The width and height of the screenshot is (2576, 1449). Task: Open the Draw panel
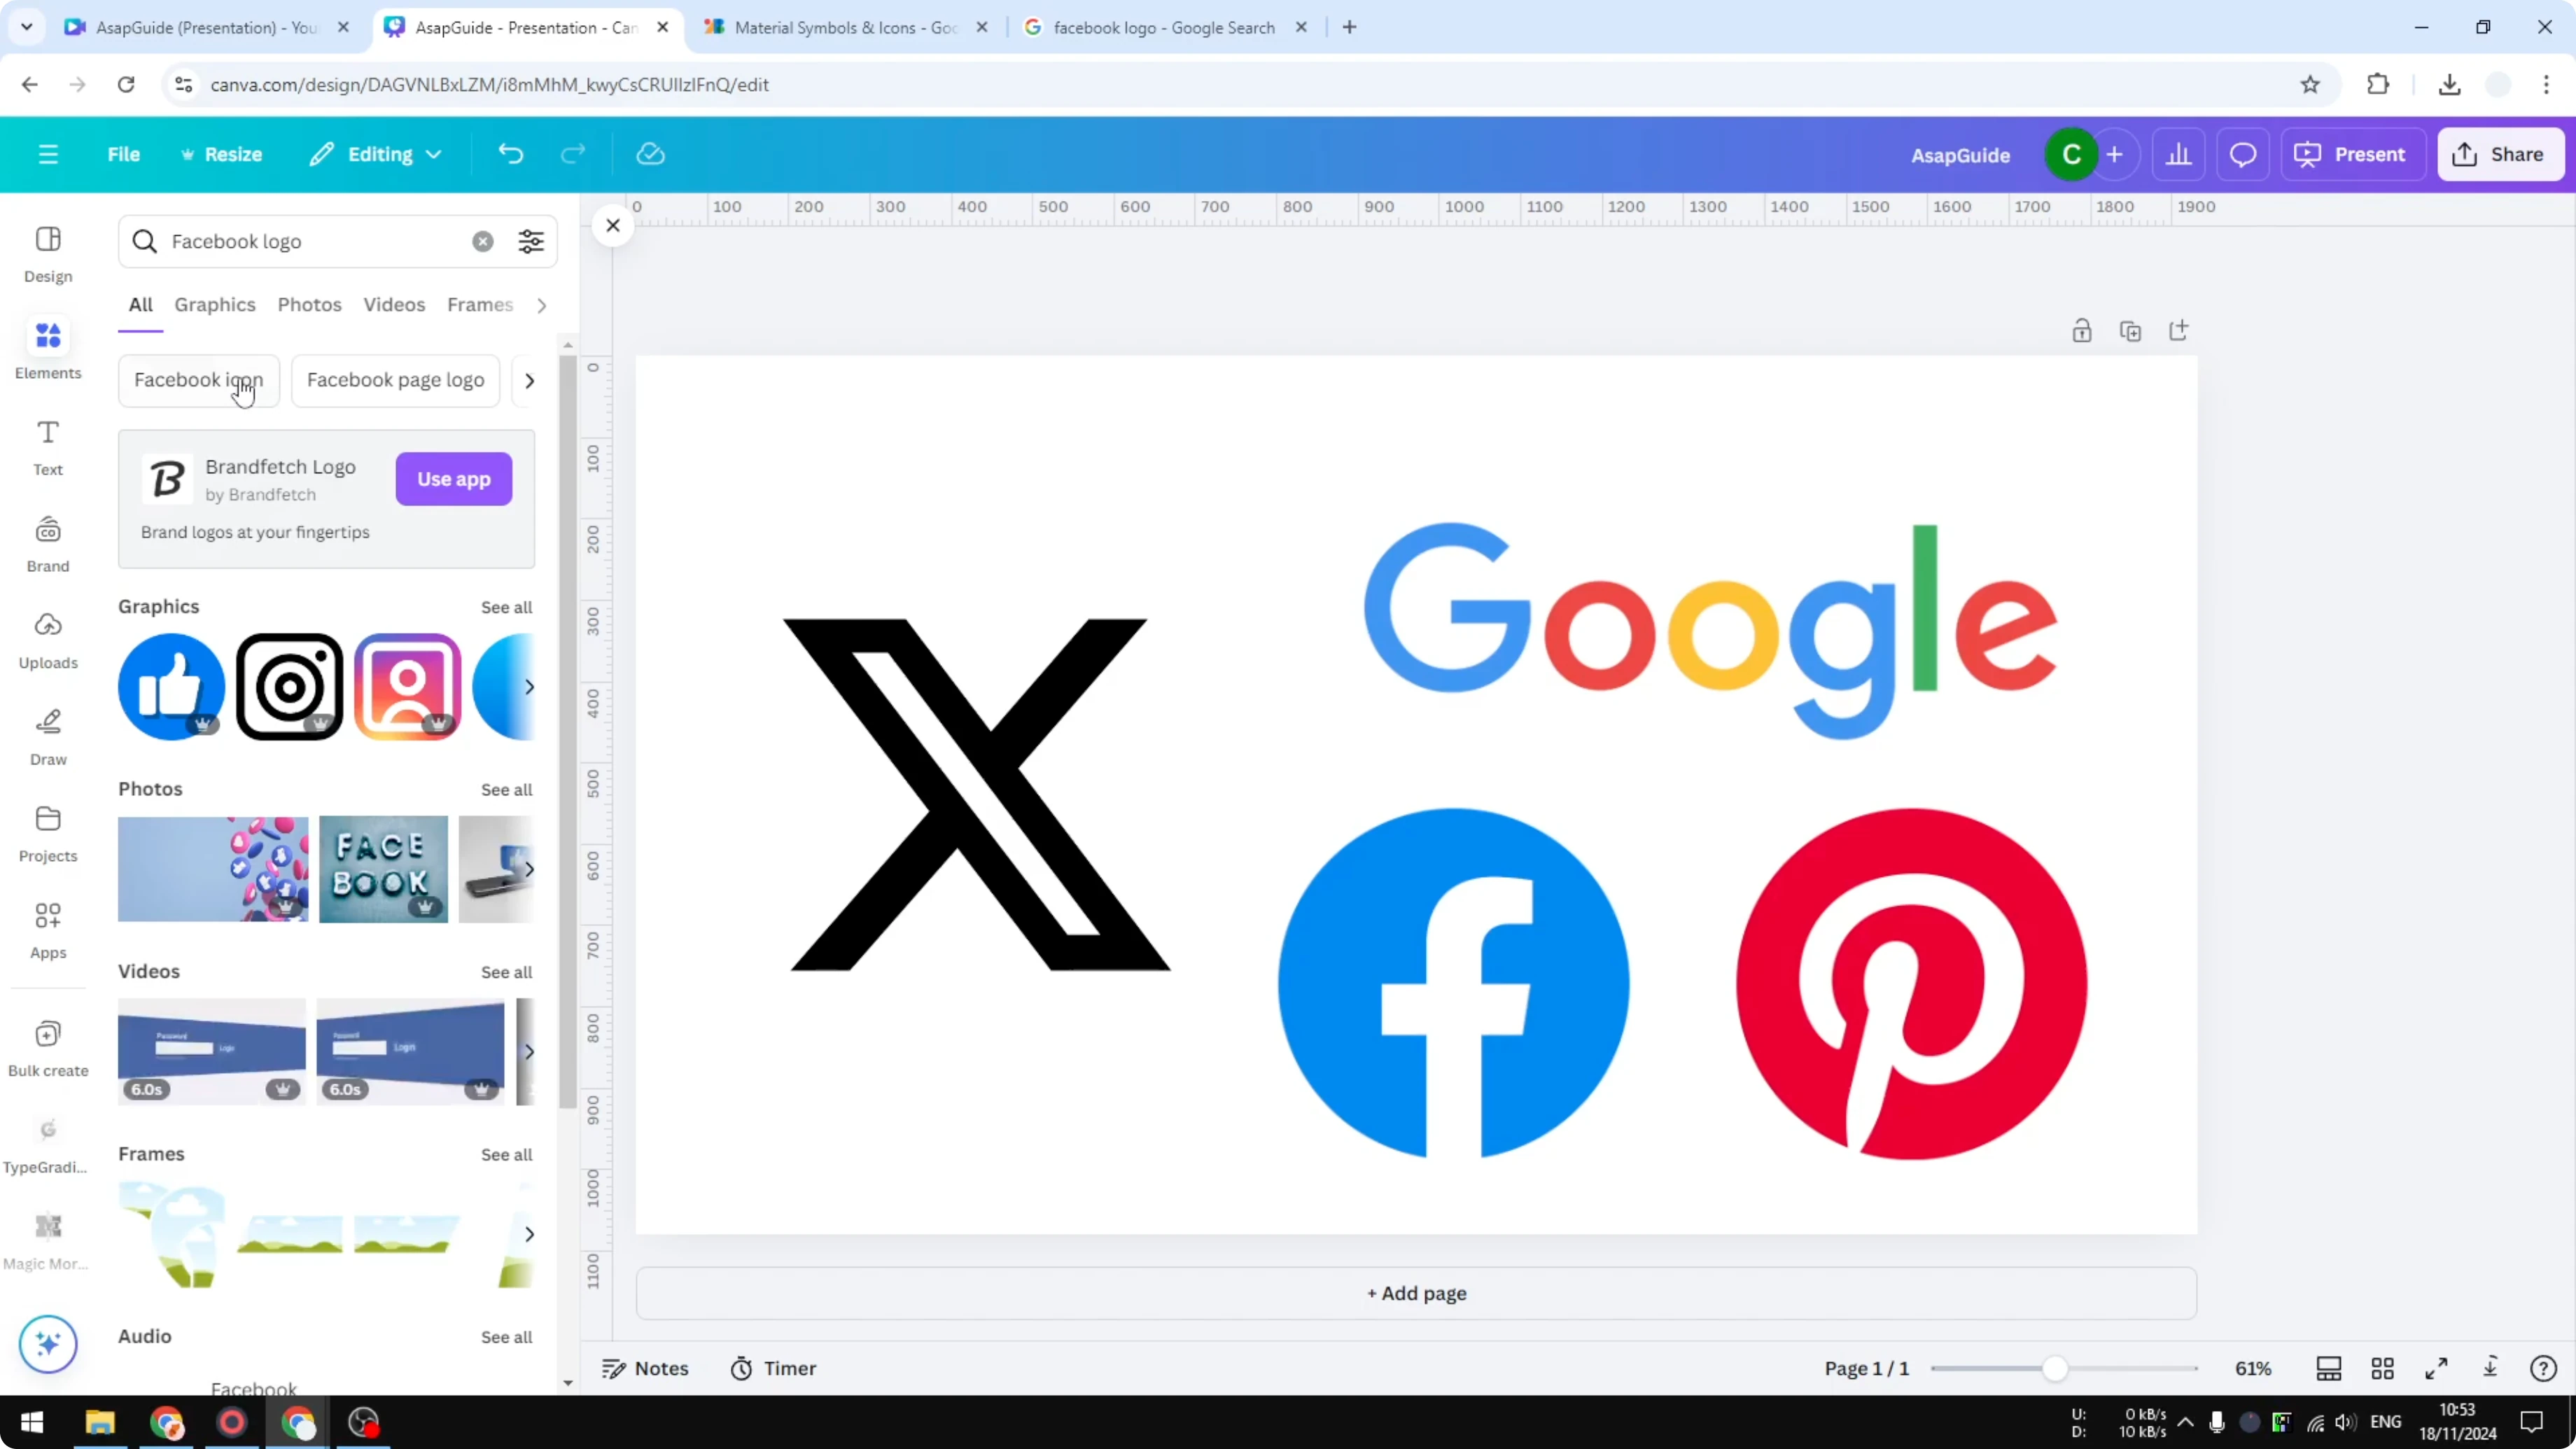pos(47,736)
